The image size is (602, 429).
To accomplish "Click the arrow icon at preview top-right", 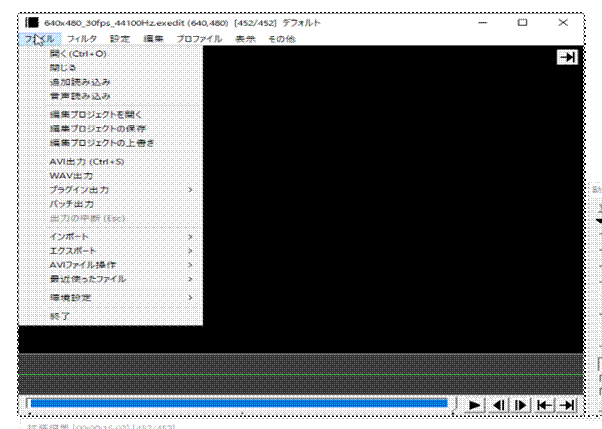I will tap(567, 58).
